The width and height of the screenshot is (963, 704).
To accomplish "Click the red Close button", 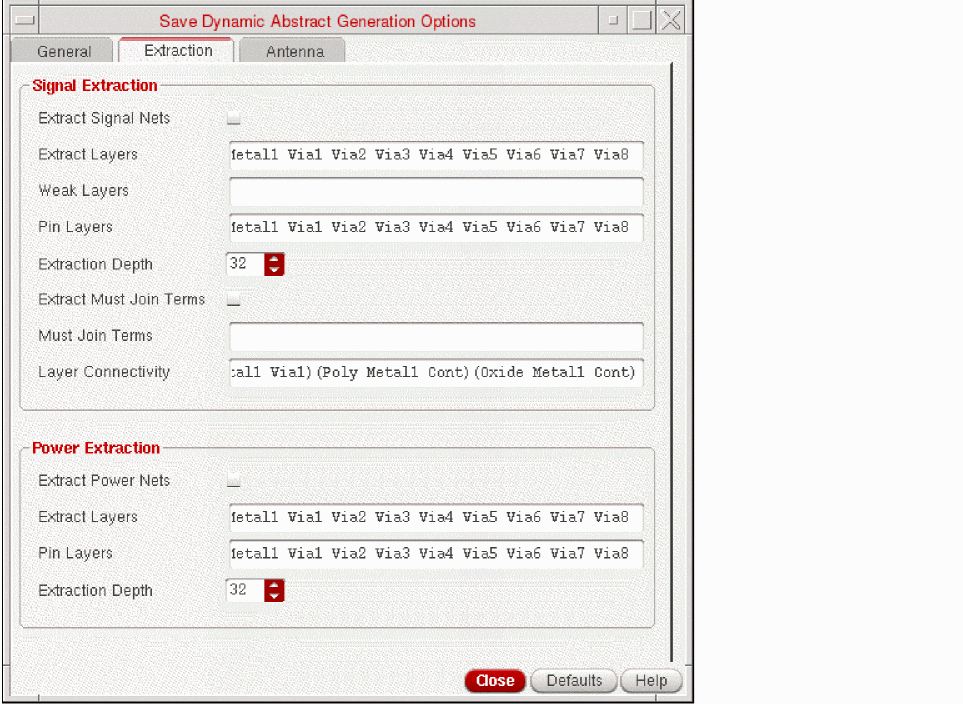I will (495, 681).
